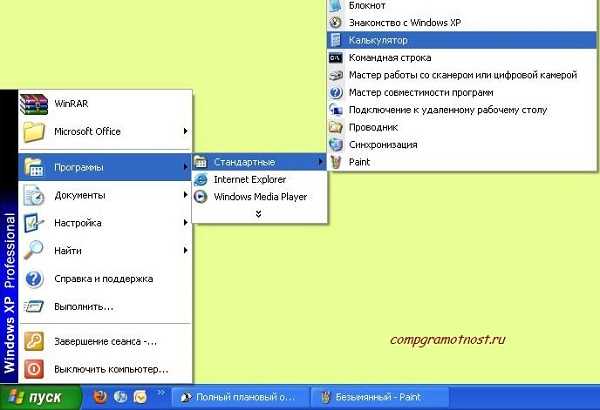Expand the Документы submenu arrow

pyautogui.click(x=186, y=195)
